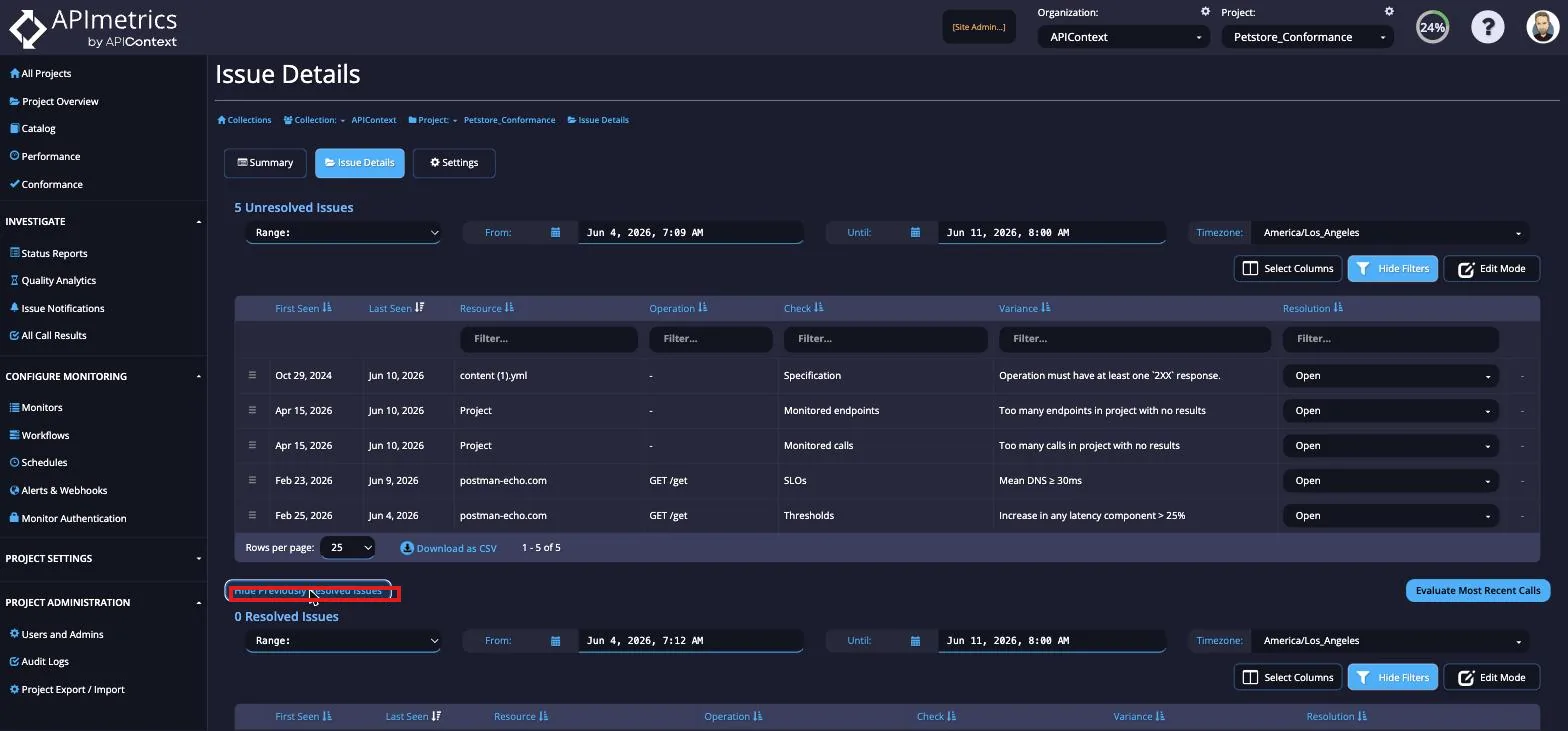The height and width of the screenshot is (731, 1568).
Task: Collapse the INVESTIGATE section
Action: pyautogui.click(x=103, y=221)
